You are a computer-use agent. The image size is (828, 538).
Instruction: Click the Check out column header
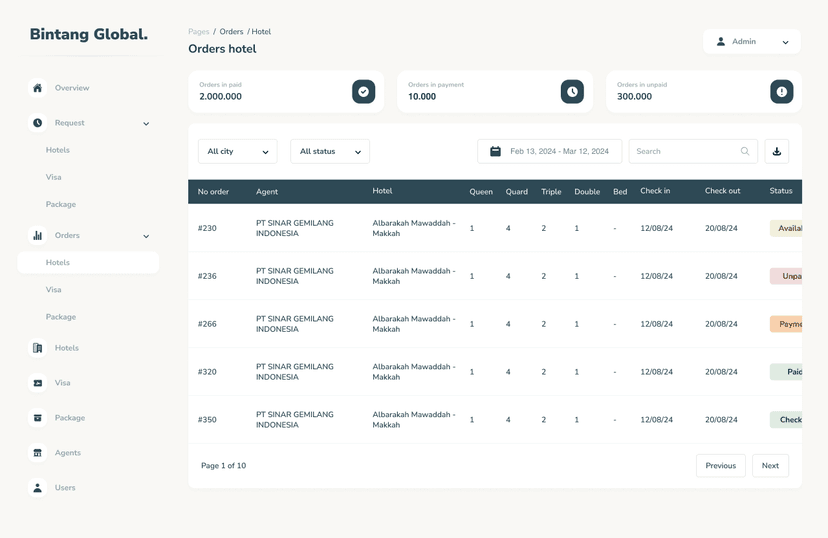[722, 191]
